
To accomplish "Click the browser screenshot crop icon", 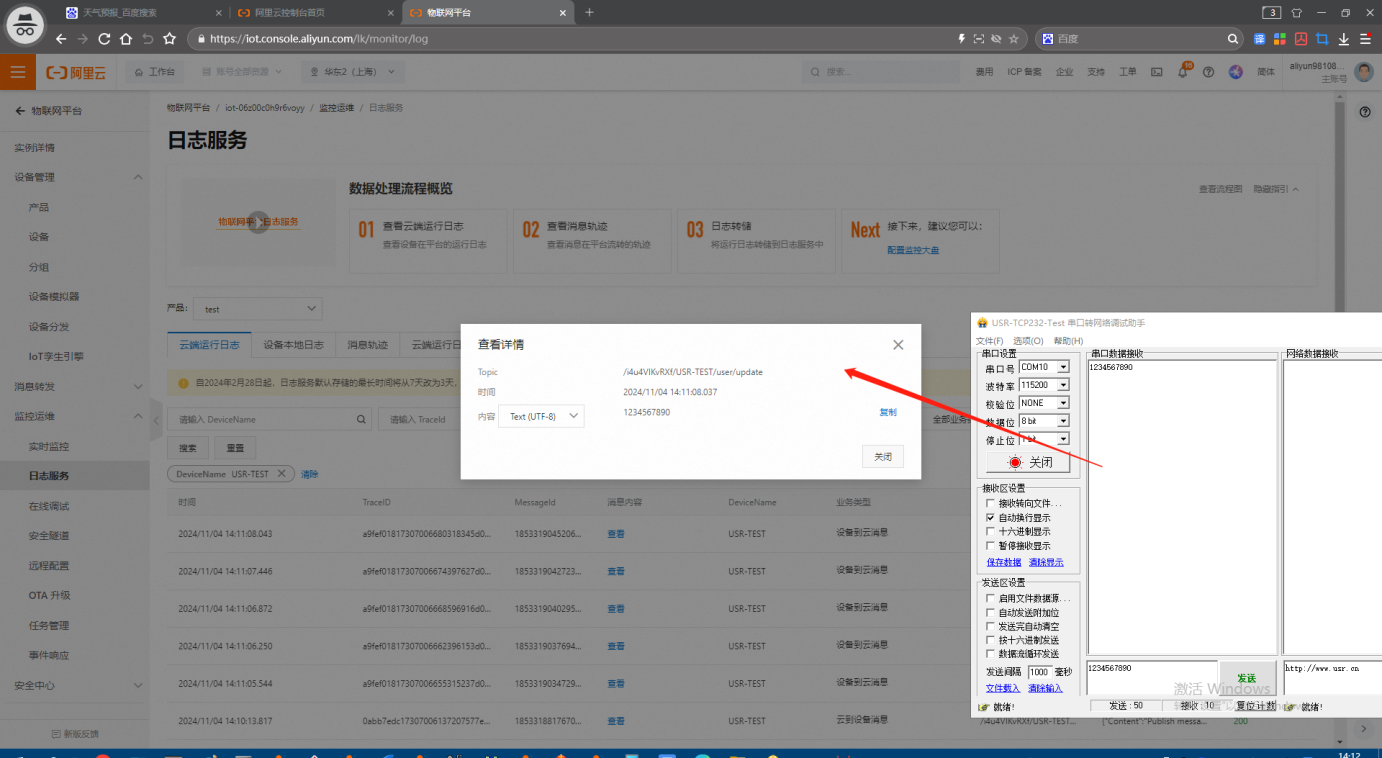I will pos(1322,39).
